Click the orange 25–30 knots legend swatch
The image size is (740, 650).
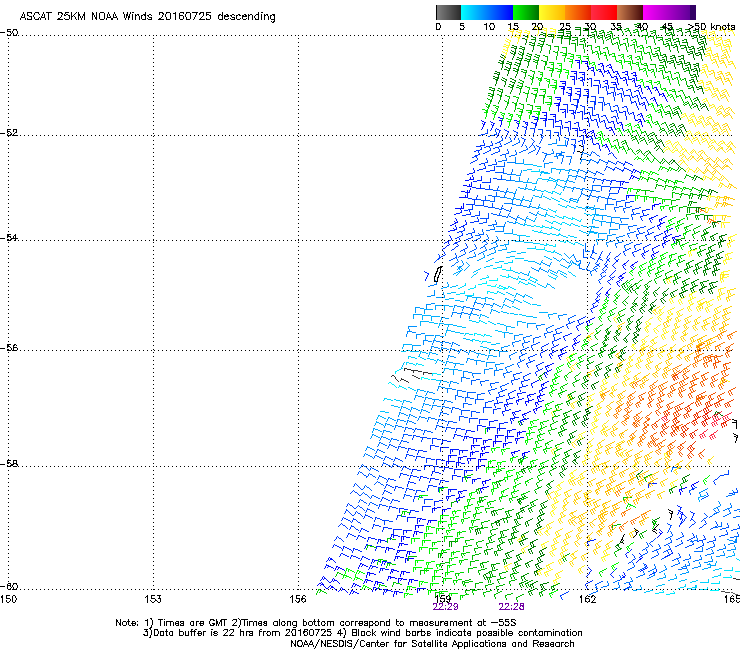click(578, 12)
